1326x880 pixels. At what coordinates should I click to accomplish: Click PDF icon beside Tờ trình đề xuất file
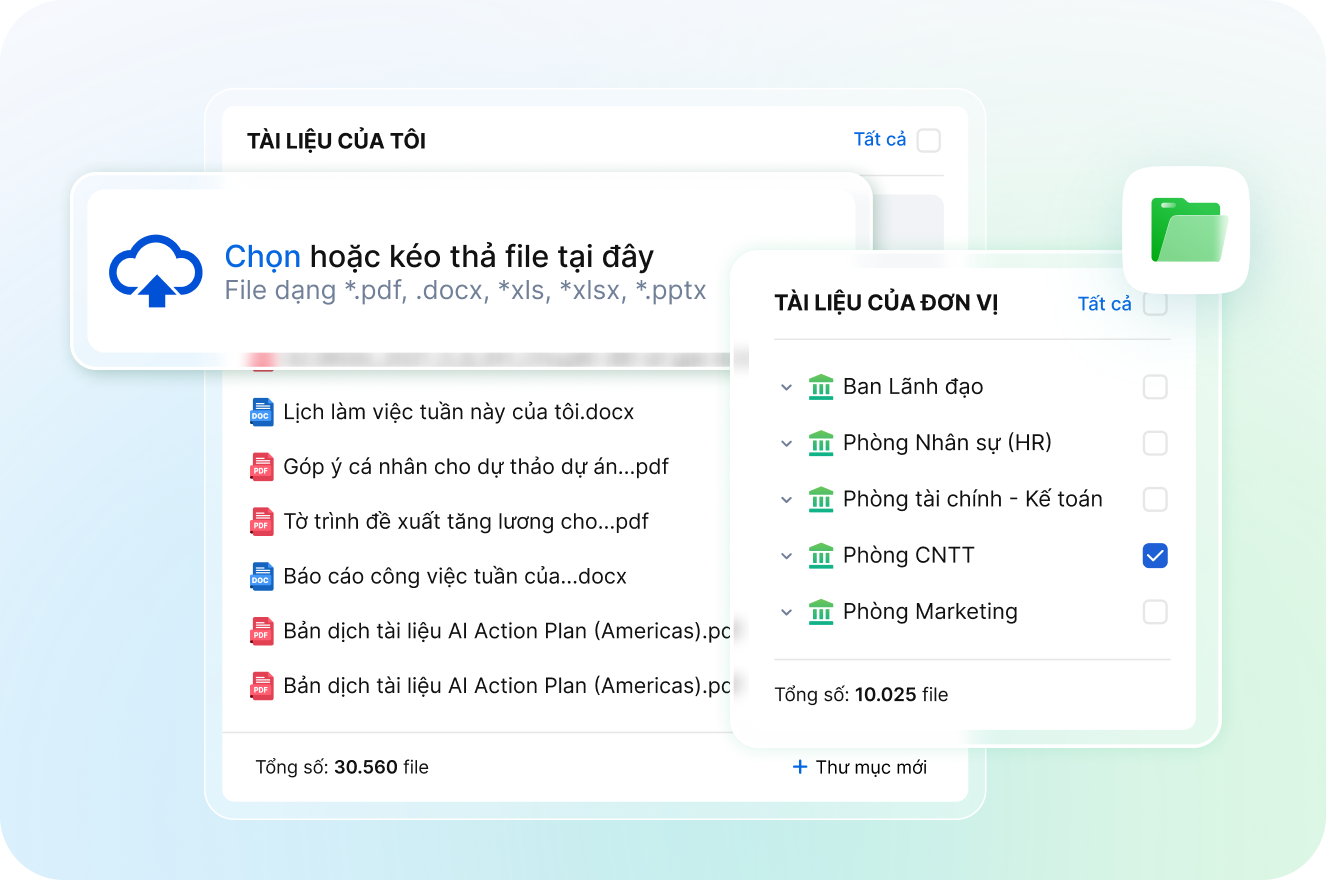[261, 522]
